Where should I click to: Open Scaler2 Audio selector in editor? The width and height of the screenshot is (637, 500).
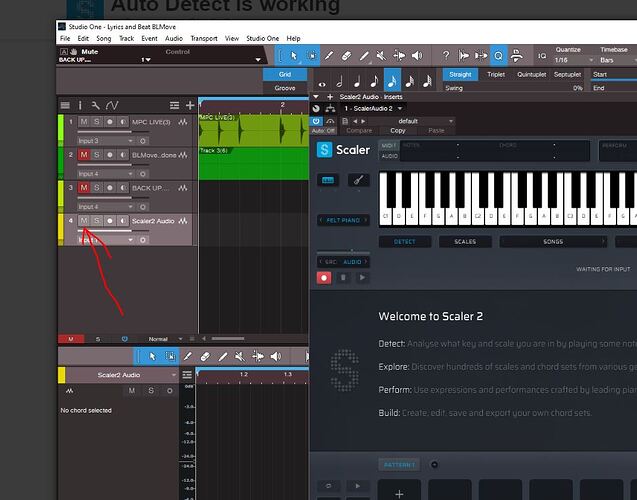click(x=122, y=375)
